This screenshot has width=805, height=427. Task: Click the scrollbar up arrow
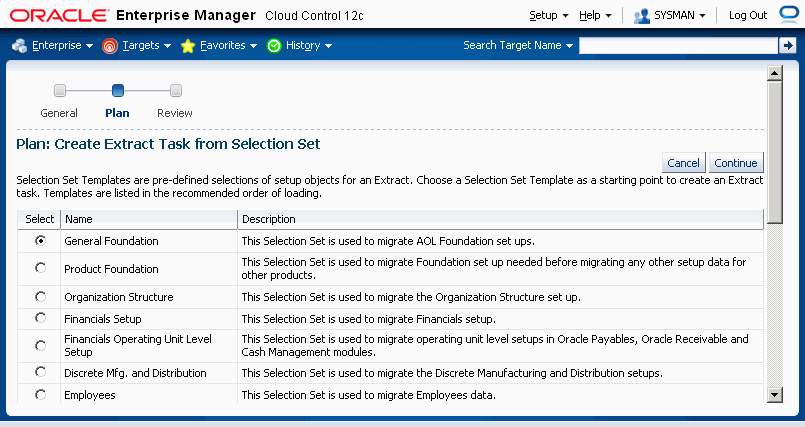pyautogui.click(x=774, y=73)
